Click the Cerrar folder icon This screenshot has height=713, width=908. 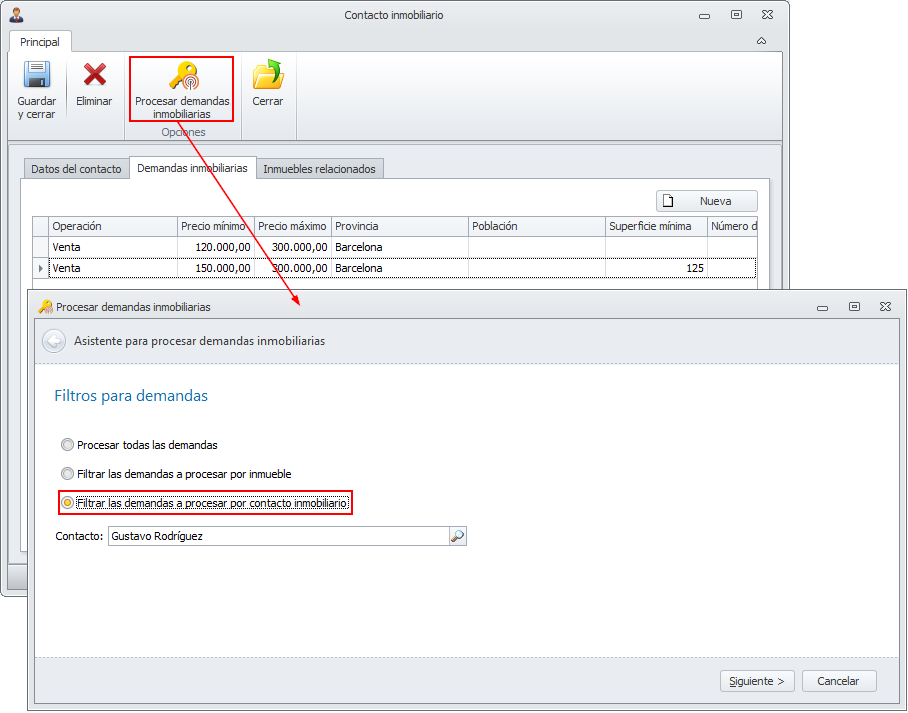click(x=268, y=74)
